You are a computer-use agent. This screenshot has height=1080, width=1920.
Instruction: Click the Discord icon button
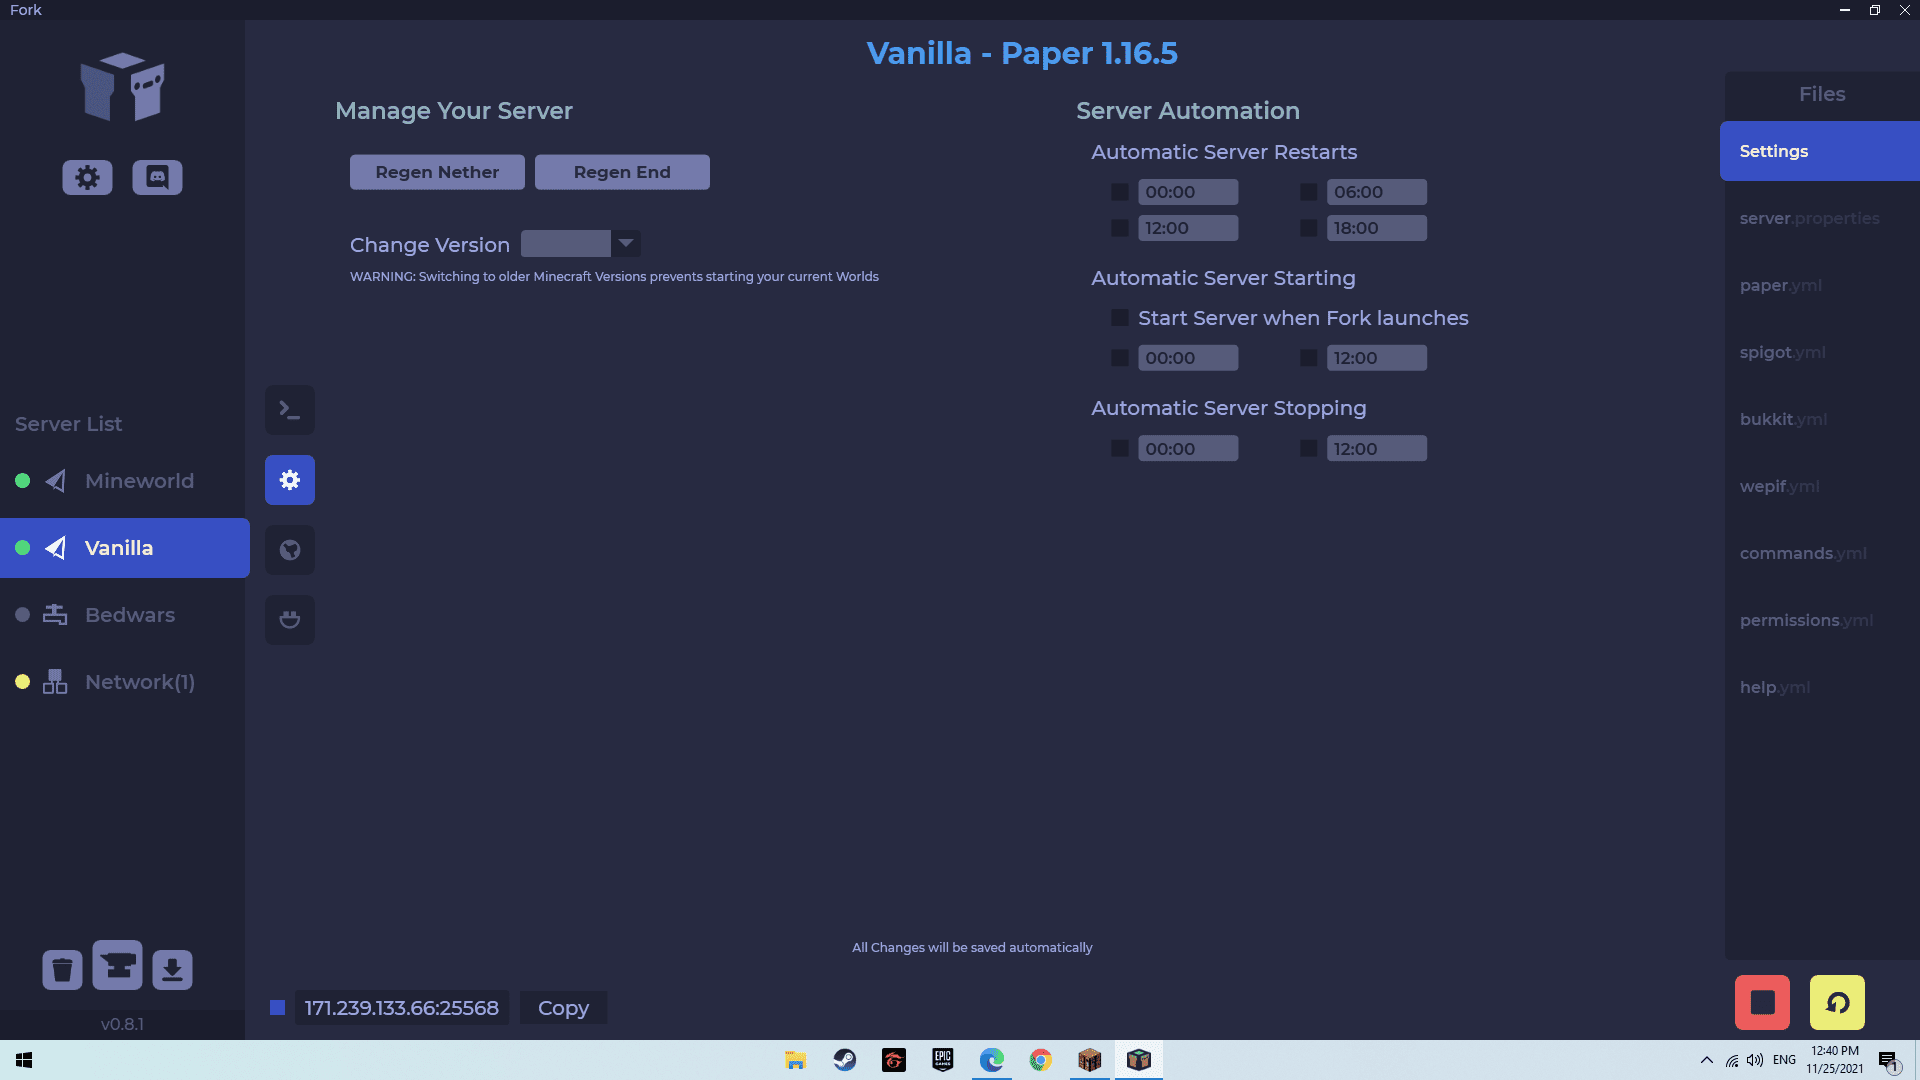coord(157,177)
